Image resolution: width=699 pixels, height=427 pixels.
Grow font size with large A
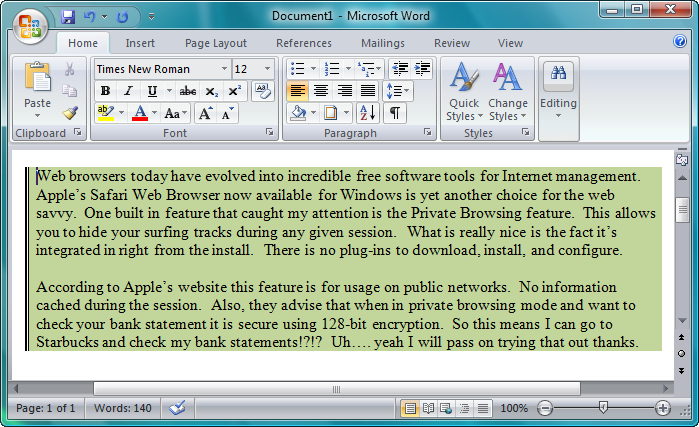[206, 113]
